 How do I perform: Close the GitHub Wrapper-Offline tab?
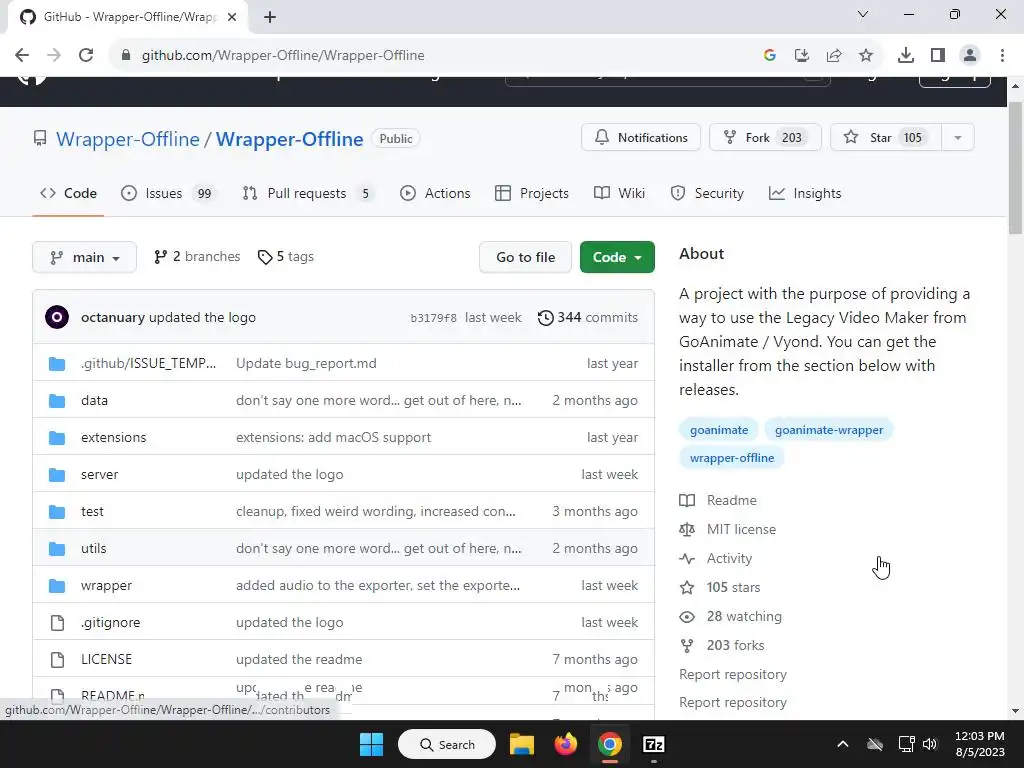232,17
